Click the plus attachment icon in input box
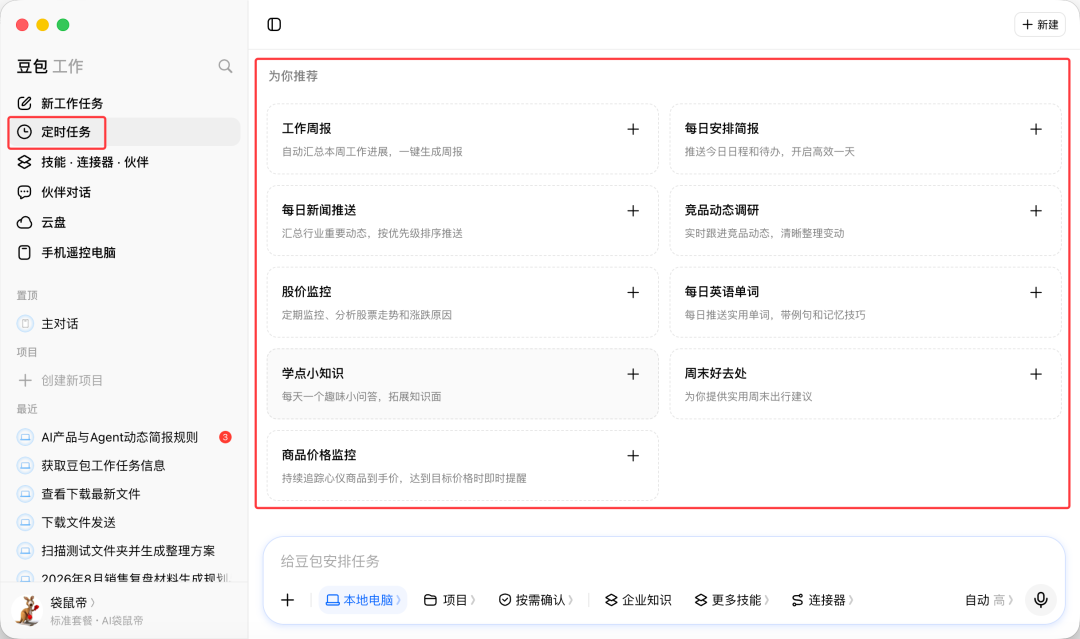Image resolution: width=1080 pixels, height=639 pixels. (x=288, y=600)
